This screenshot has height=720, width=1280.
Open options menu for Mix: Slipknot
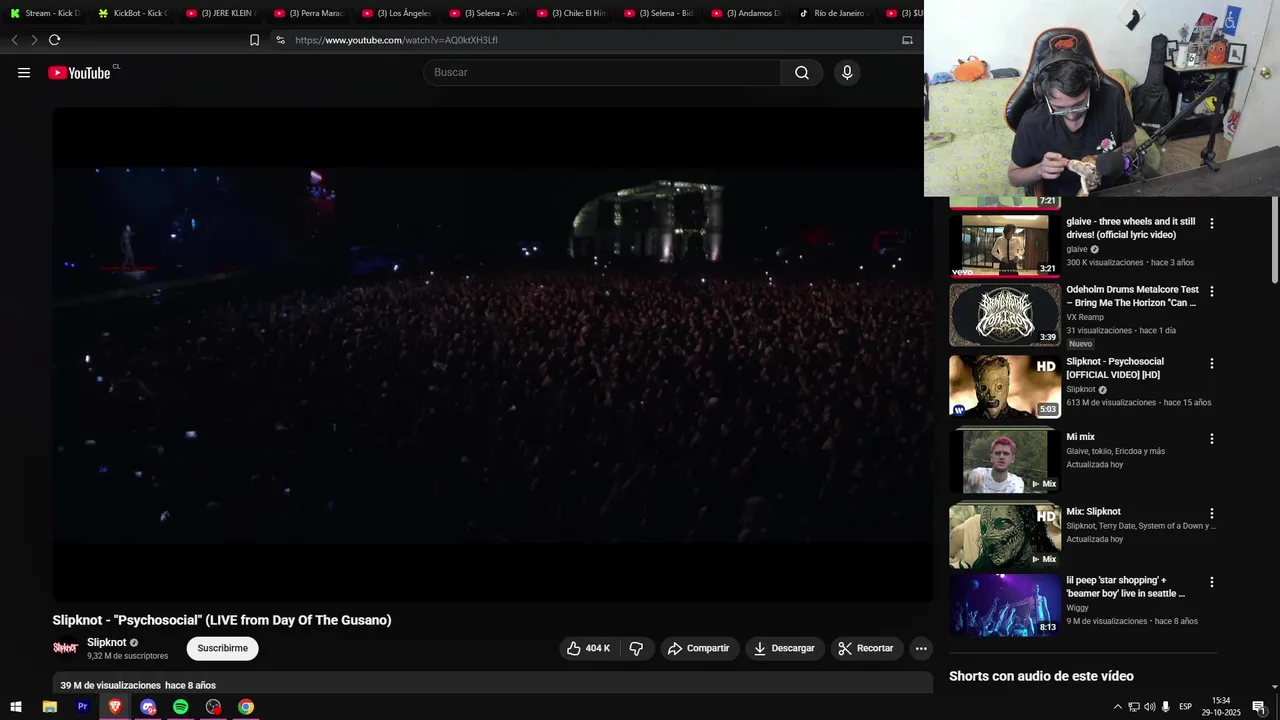point(1212,514)
